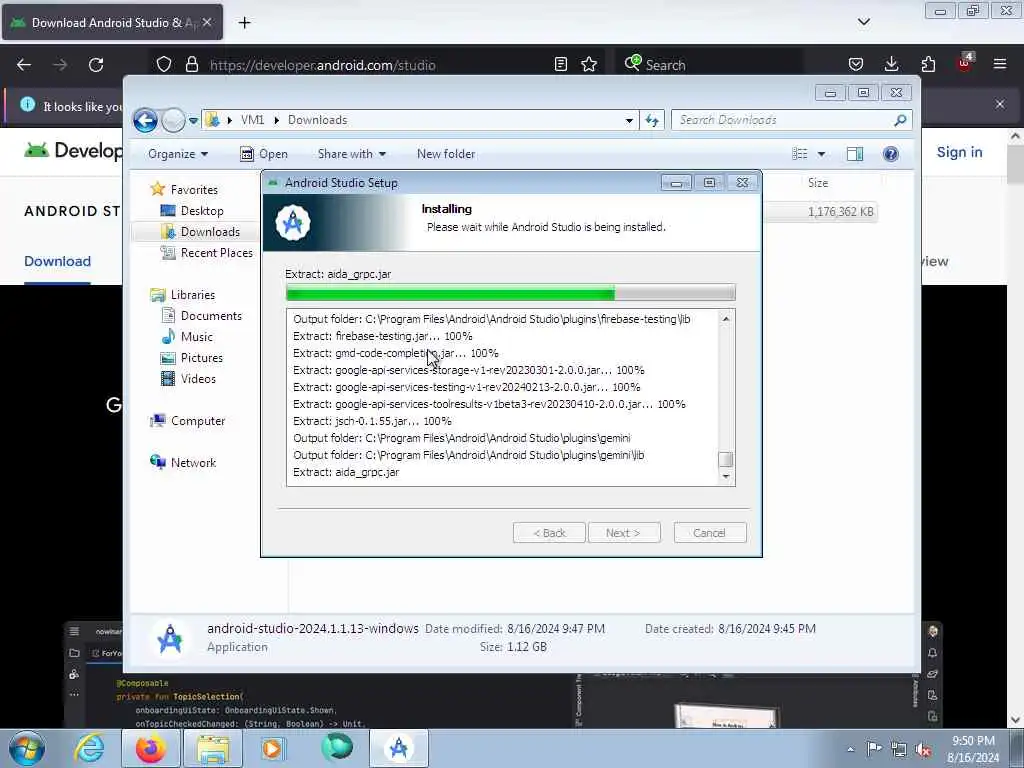1024x768 pixels.
Task: Select Downloads in the navigation pane
Action: point(210,232)
